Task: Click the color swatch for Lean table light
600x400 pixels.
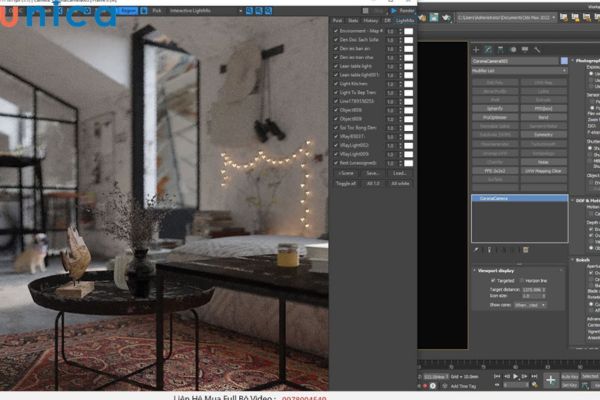Action: (x=408, y=66)
